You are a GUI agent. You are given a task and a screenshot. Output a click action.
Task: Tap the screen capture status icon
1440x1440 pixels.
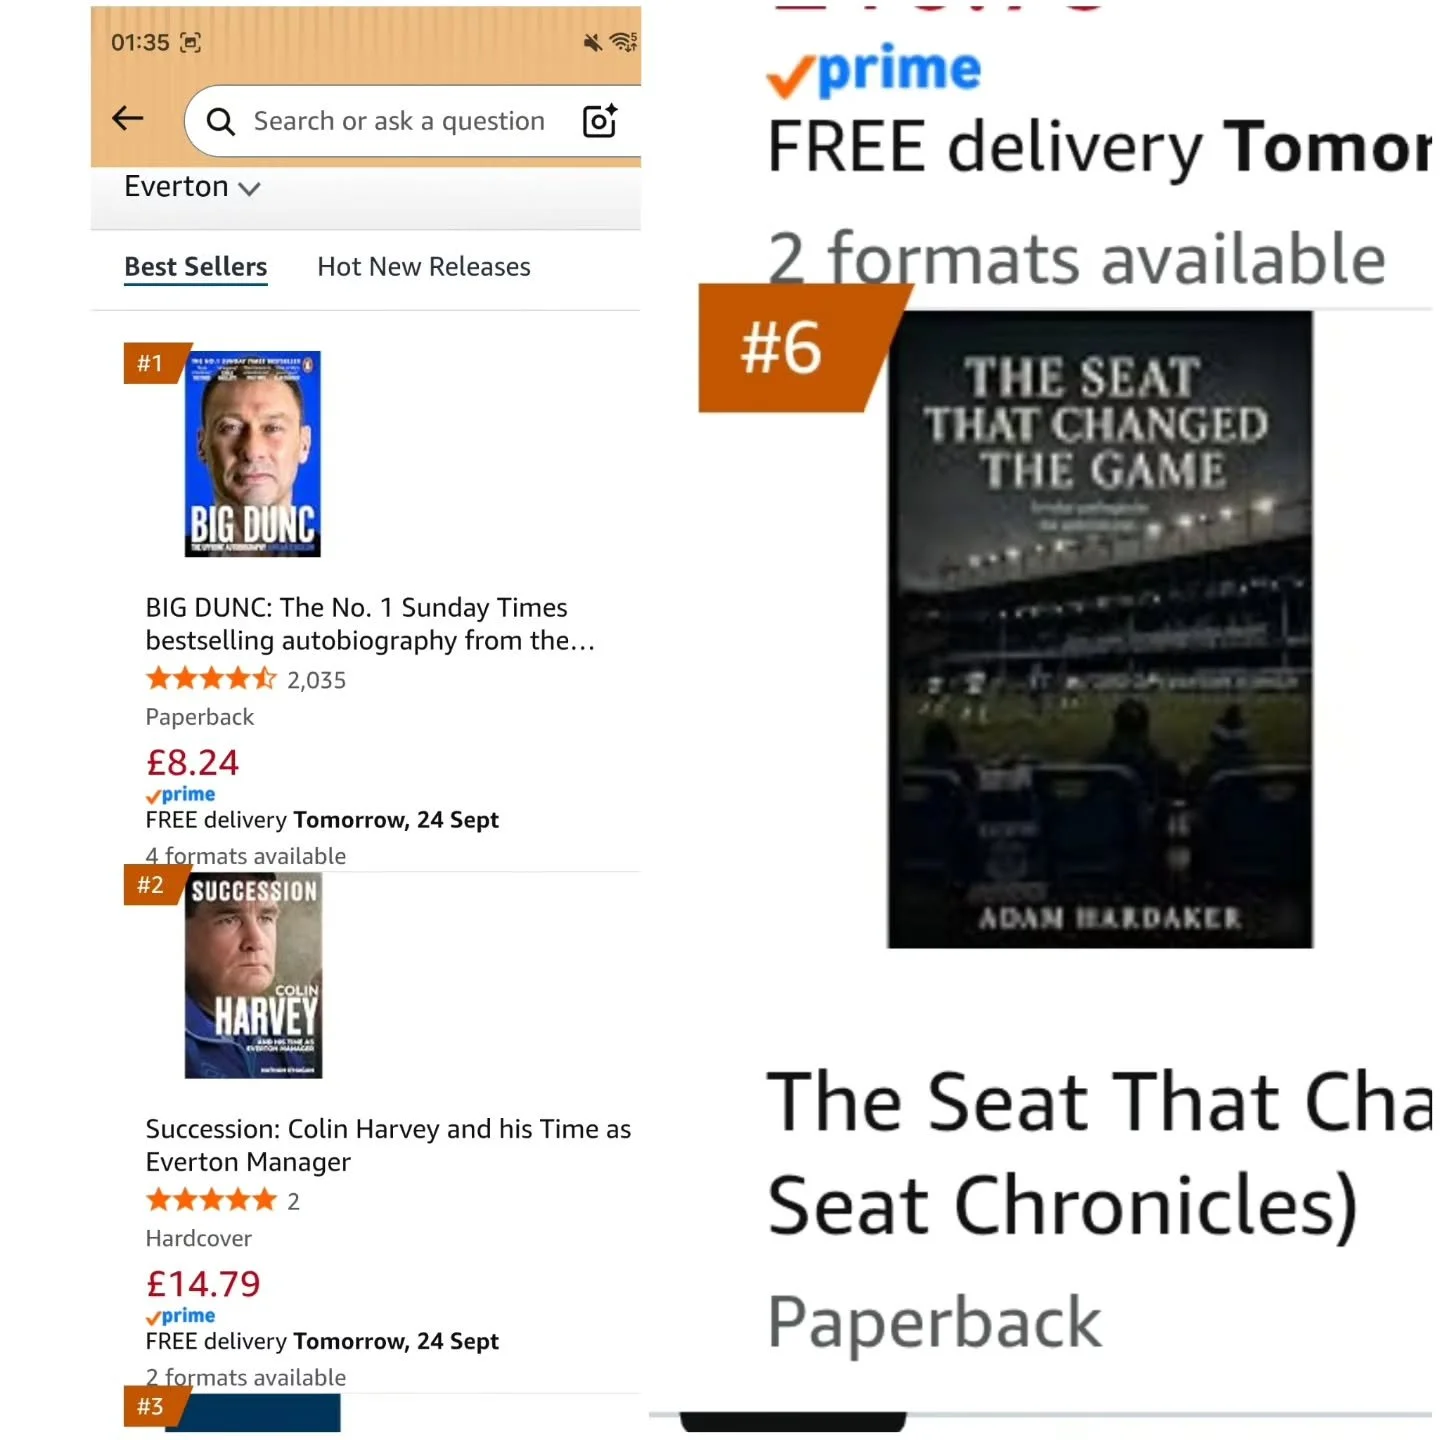click(x=190, y=42)
